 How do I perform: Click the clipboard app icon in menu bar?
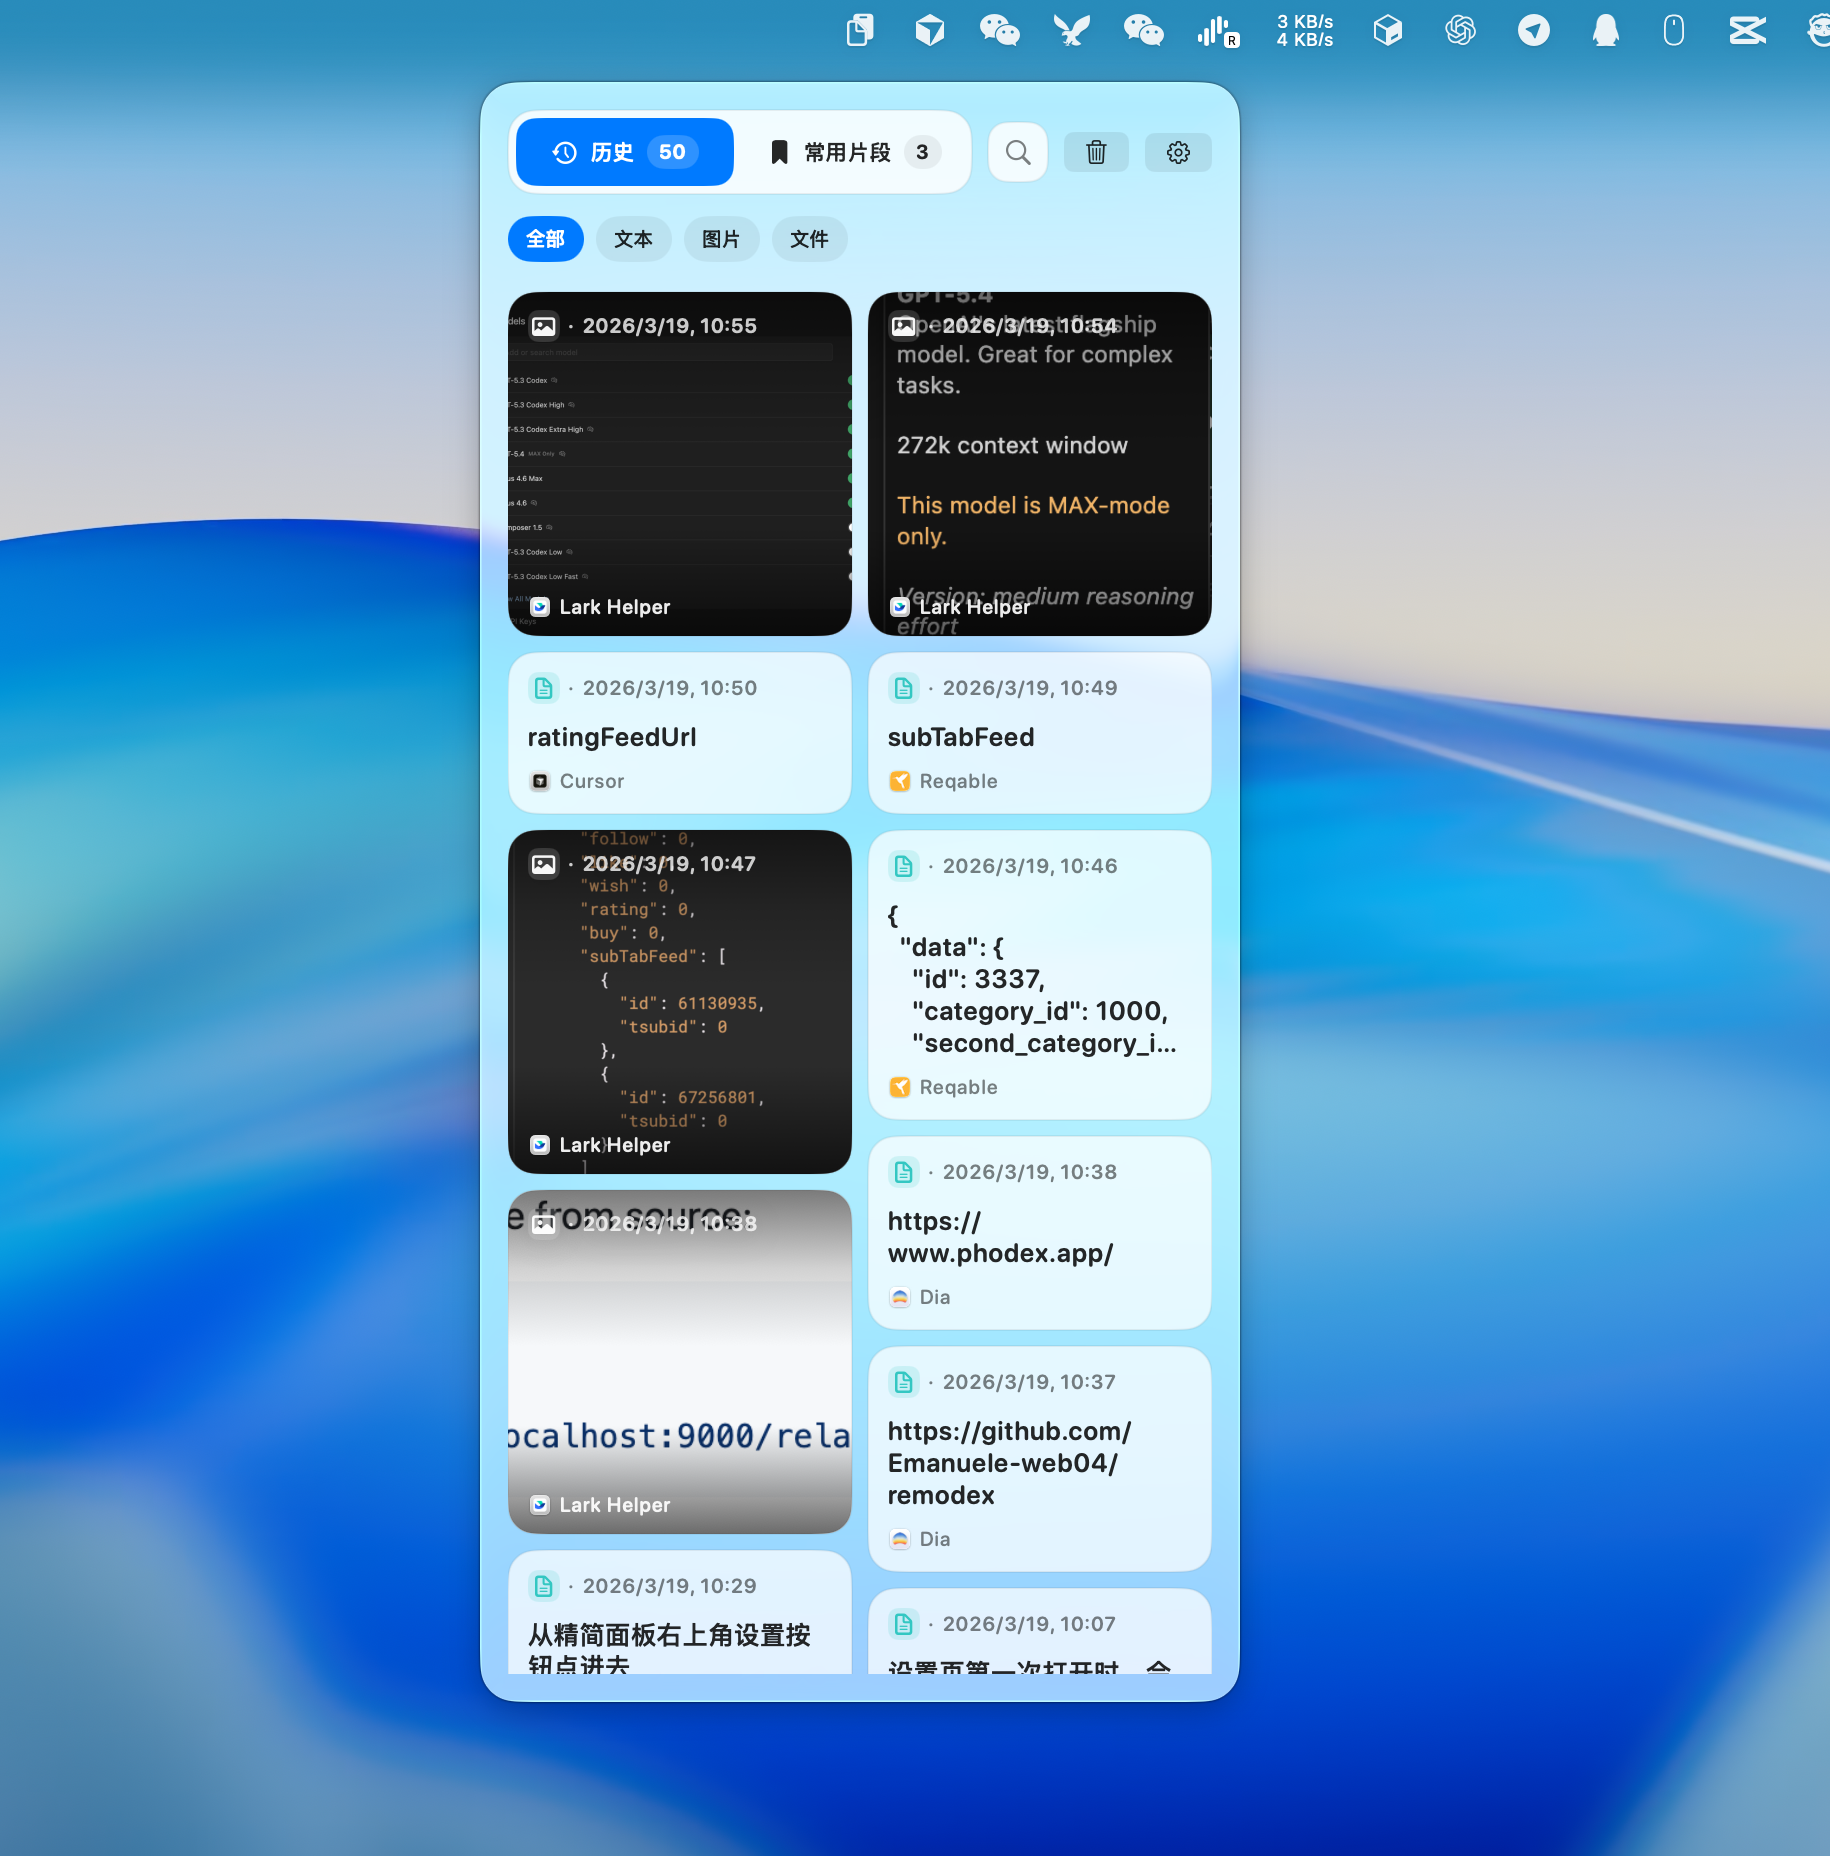point(859,31)
